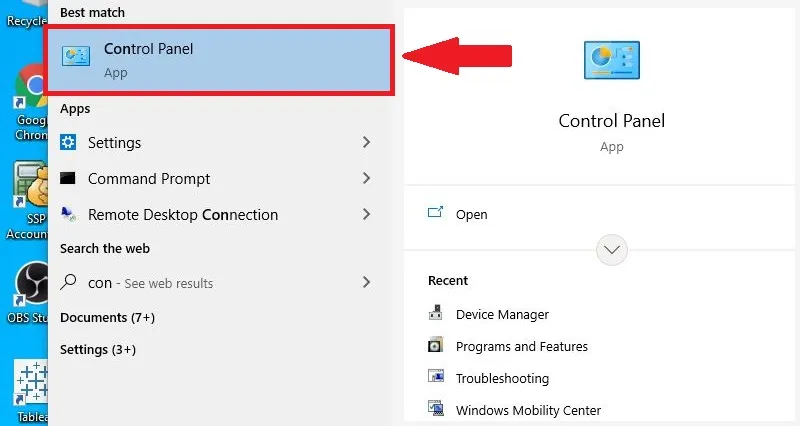The image size is (800, 426).
Task: Click the Control Panel icon in best match
Action: [76, 56]
